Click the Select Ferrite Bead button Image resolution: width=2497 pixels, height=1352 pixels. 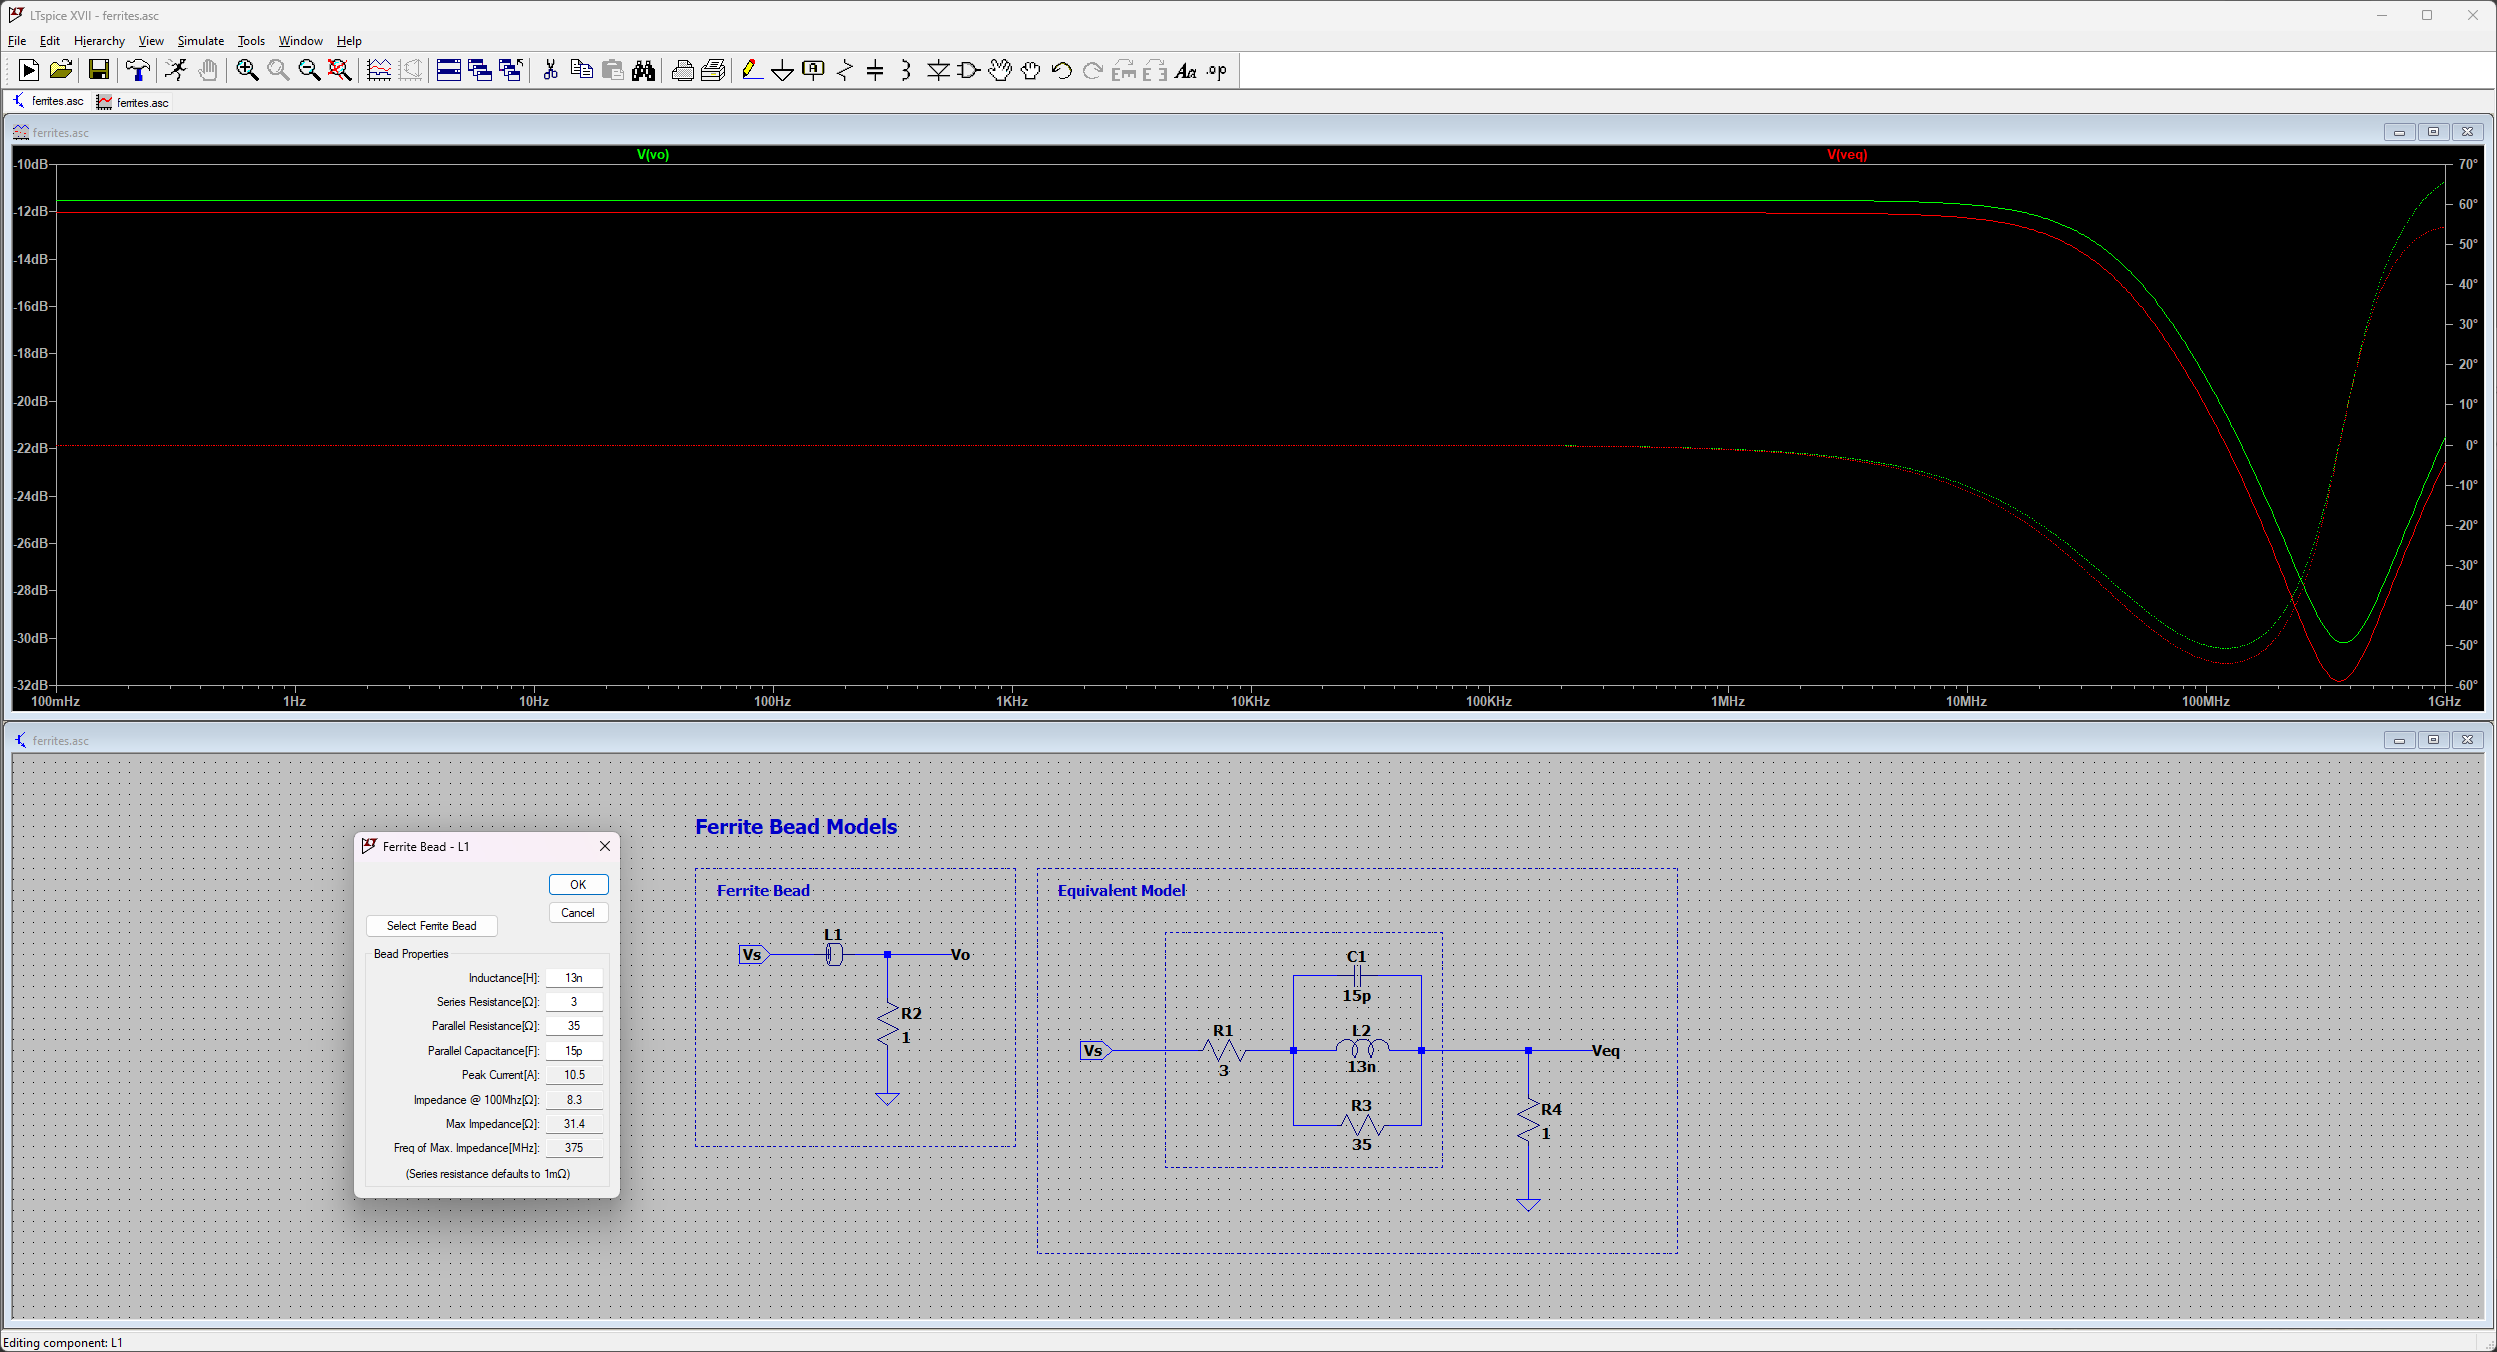[432, 926]
